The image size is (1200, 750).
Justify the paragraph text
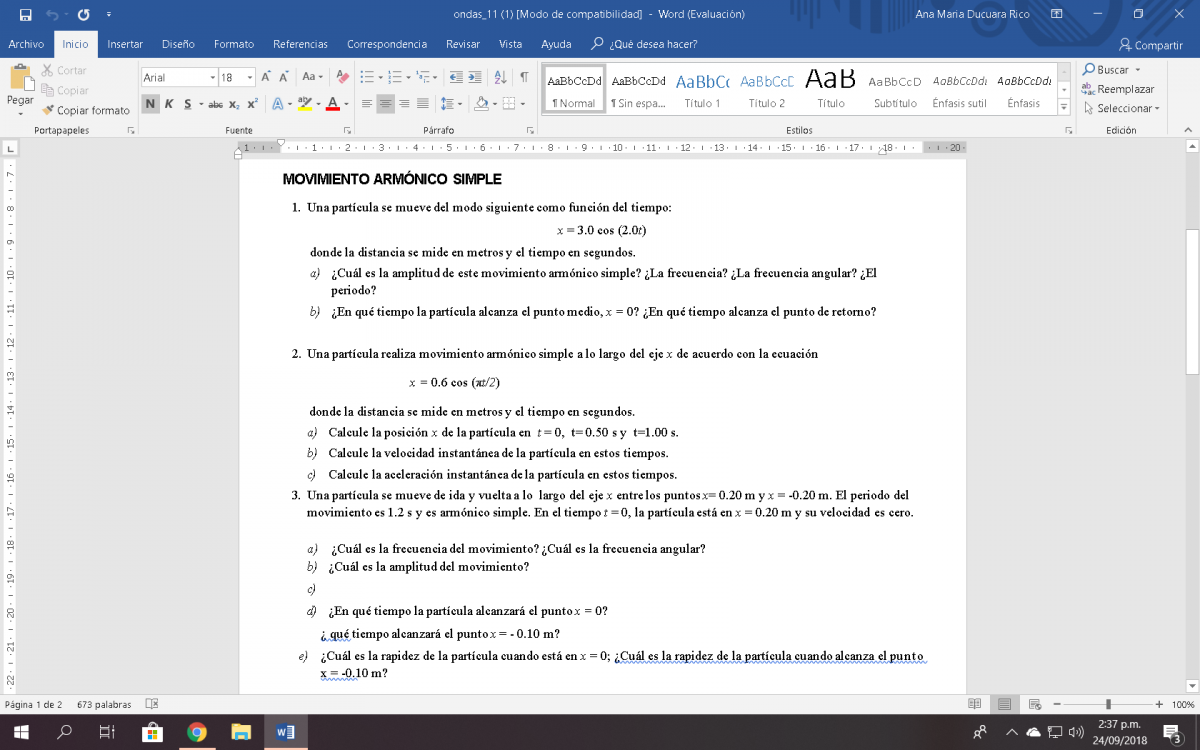point(423,104)
